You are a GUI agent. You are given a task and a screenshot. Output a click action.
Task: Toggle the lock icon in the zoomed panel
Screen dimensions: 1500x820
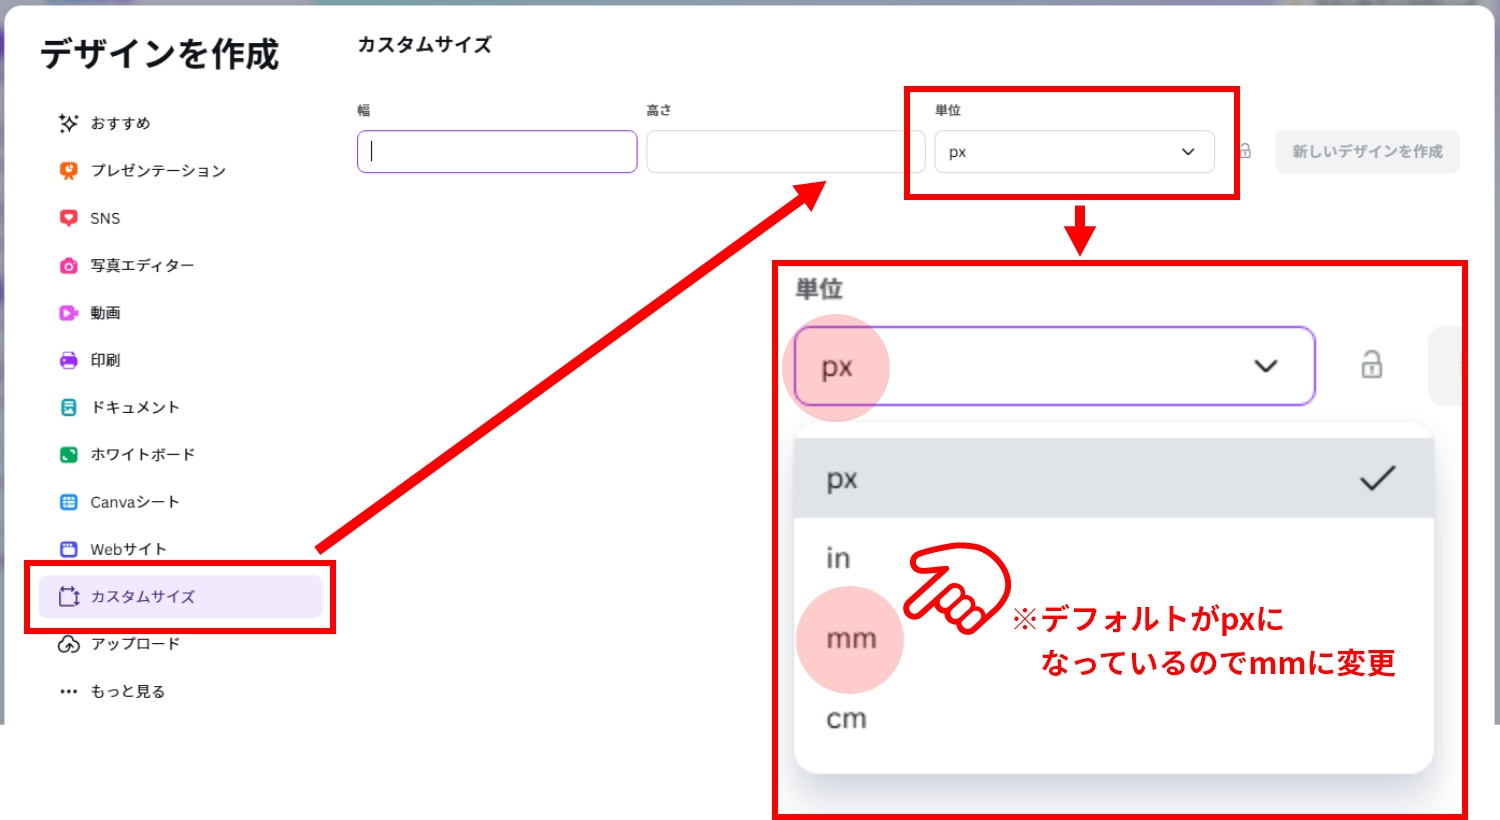pos(1371,366)
